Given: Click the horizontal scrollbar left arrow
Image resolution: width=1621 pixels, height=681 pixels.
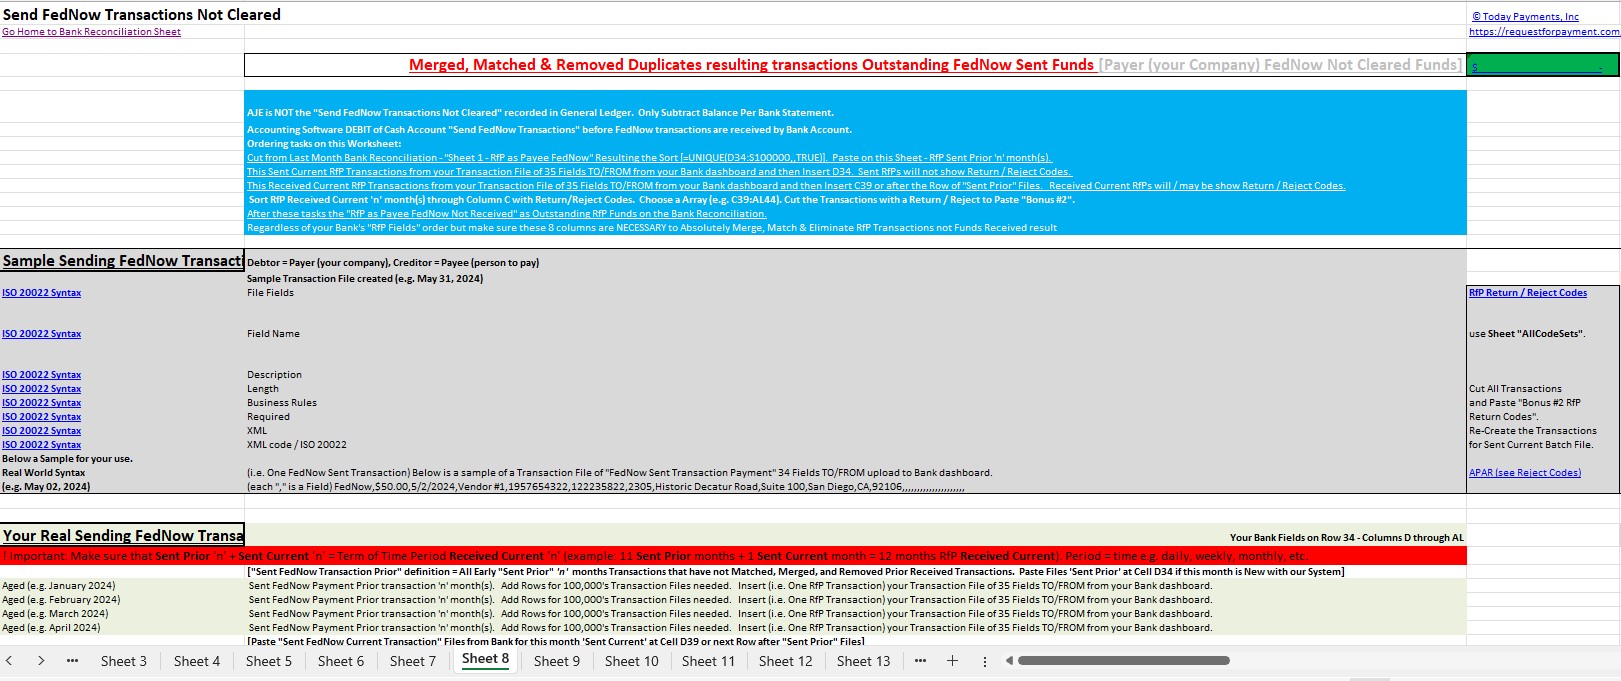Looking at the screenshot, I should tap(1009, 660).
